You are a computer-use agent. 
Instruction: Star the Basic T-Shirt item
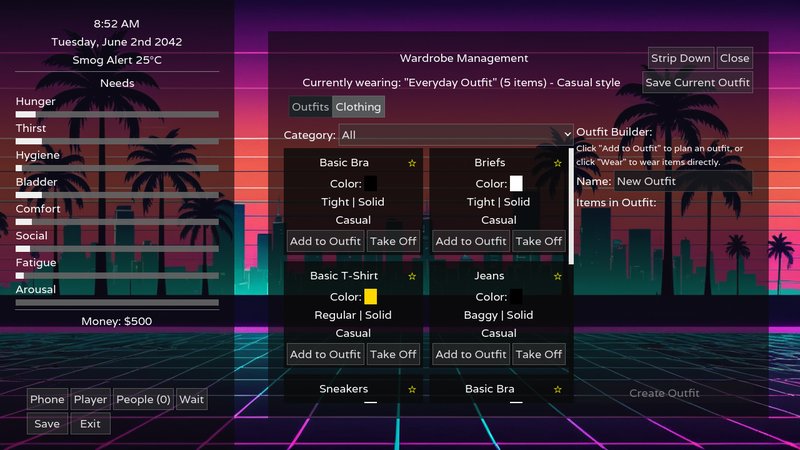(412, 277)
